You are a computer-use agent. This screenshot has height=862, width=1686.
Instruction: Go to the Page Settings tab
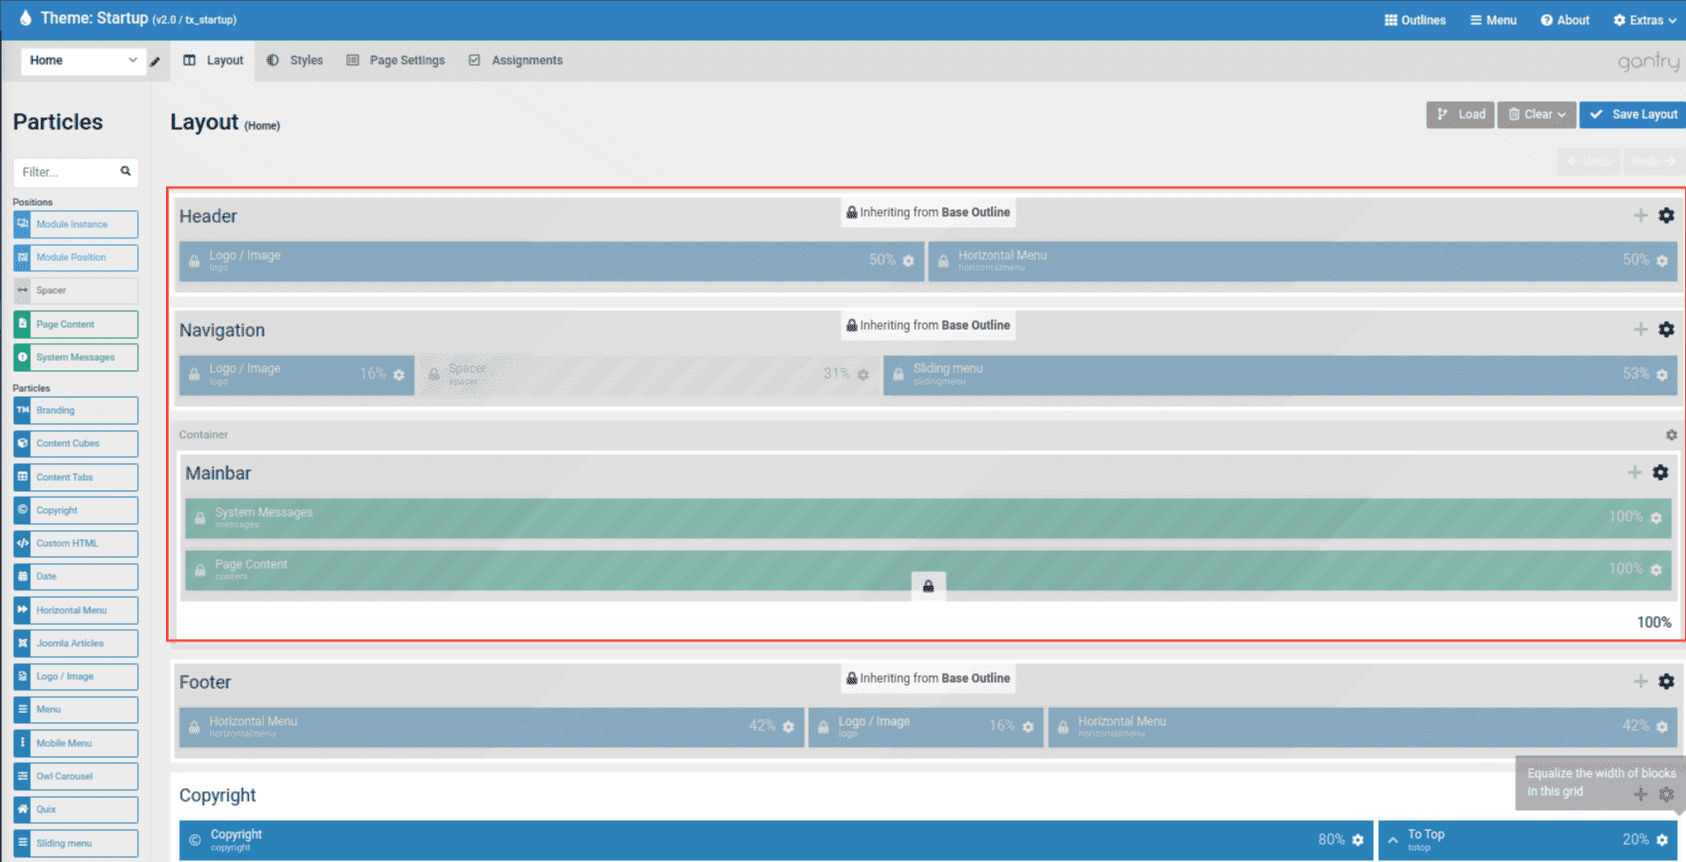pyautogui.click(x=396, y=61)
